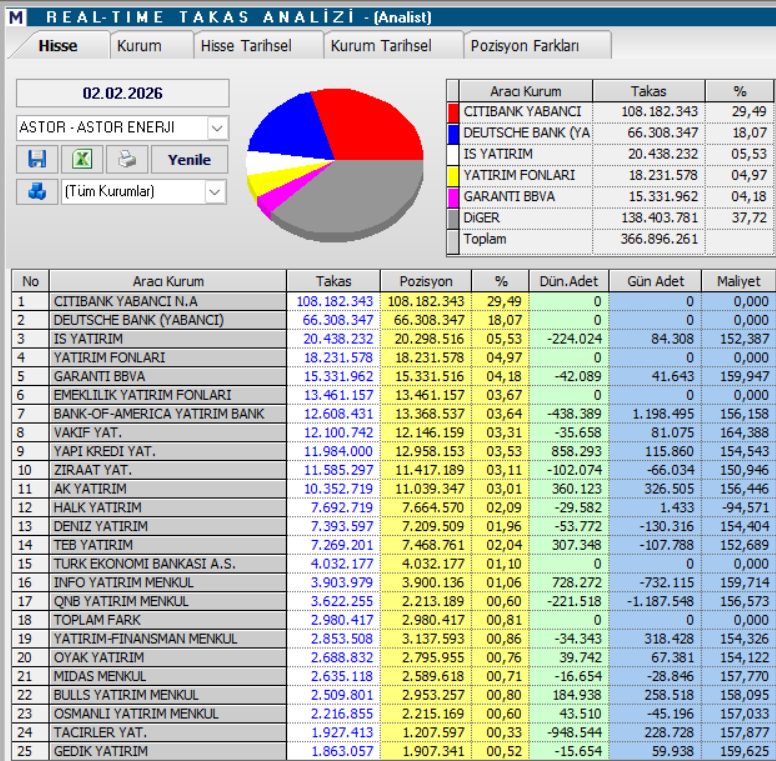Viewport: 776px width, 761px height.
Task: Open the Kurum Tarihsel tab
Action: click(x=381, y=46)
